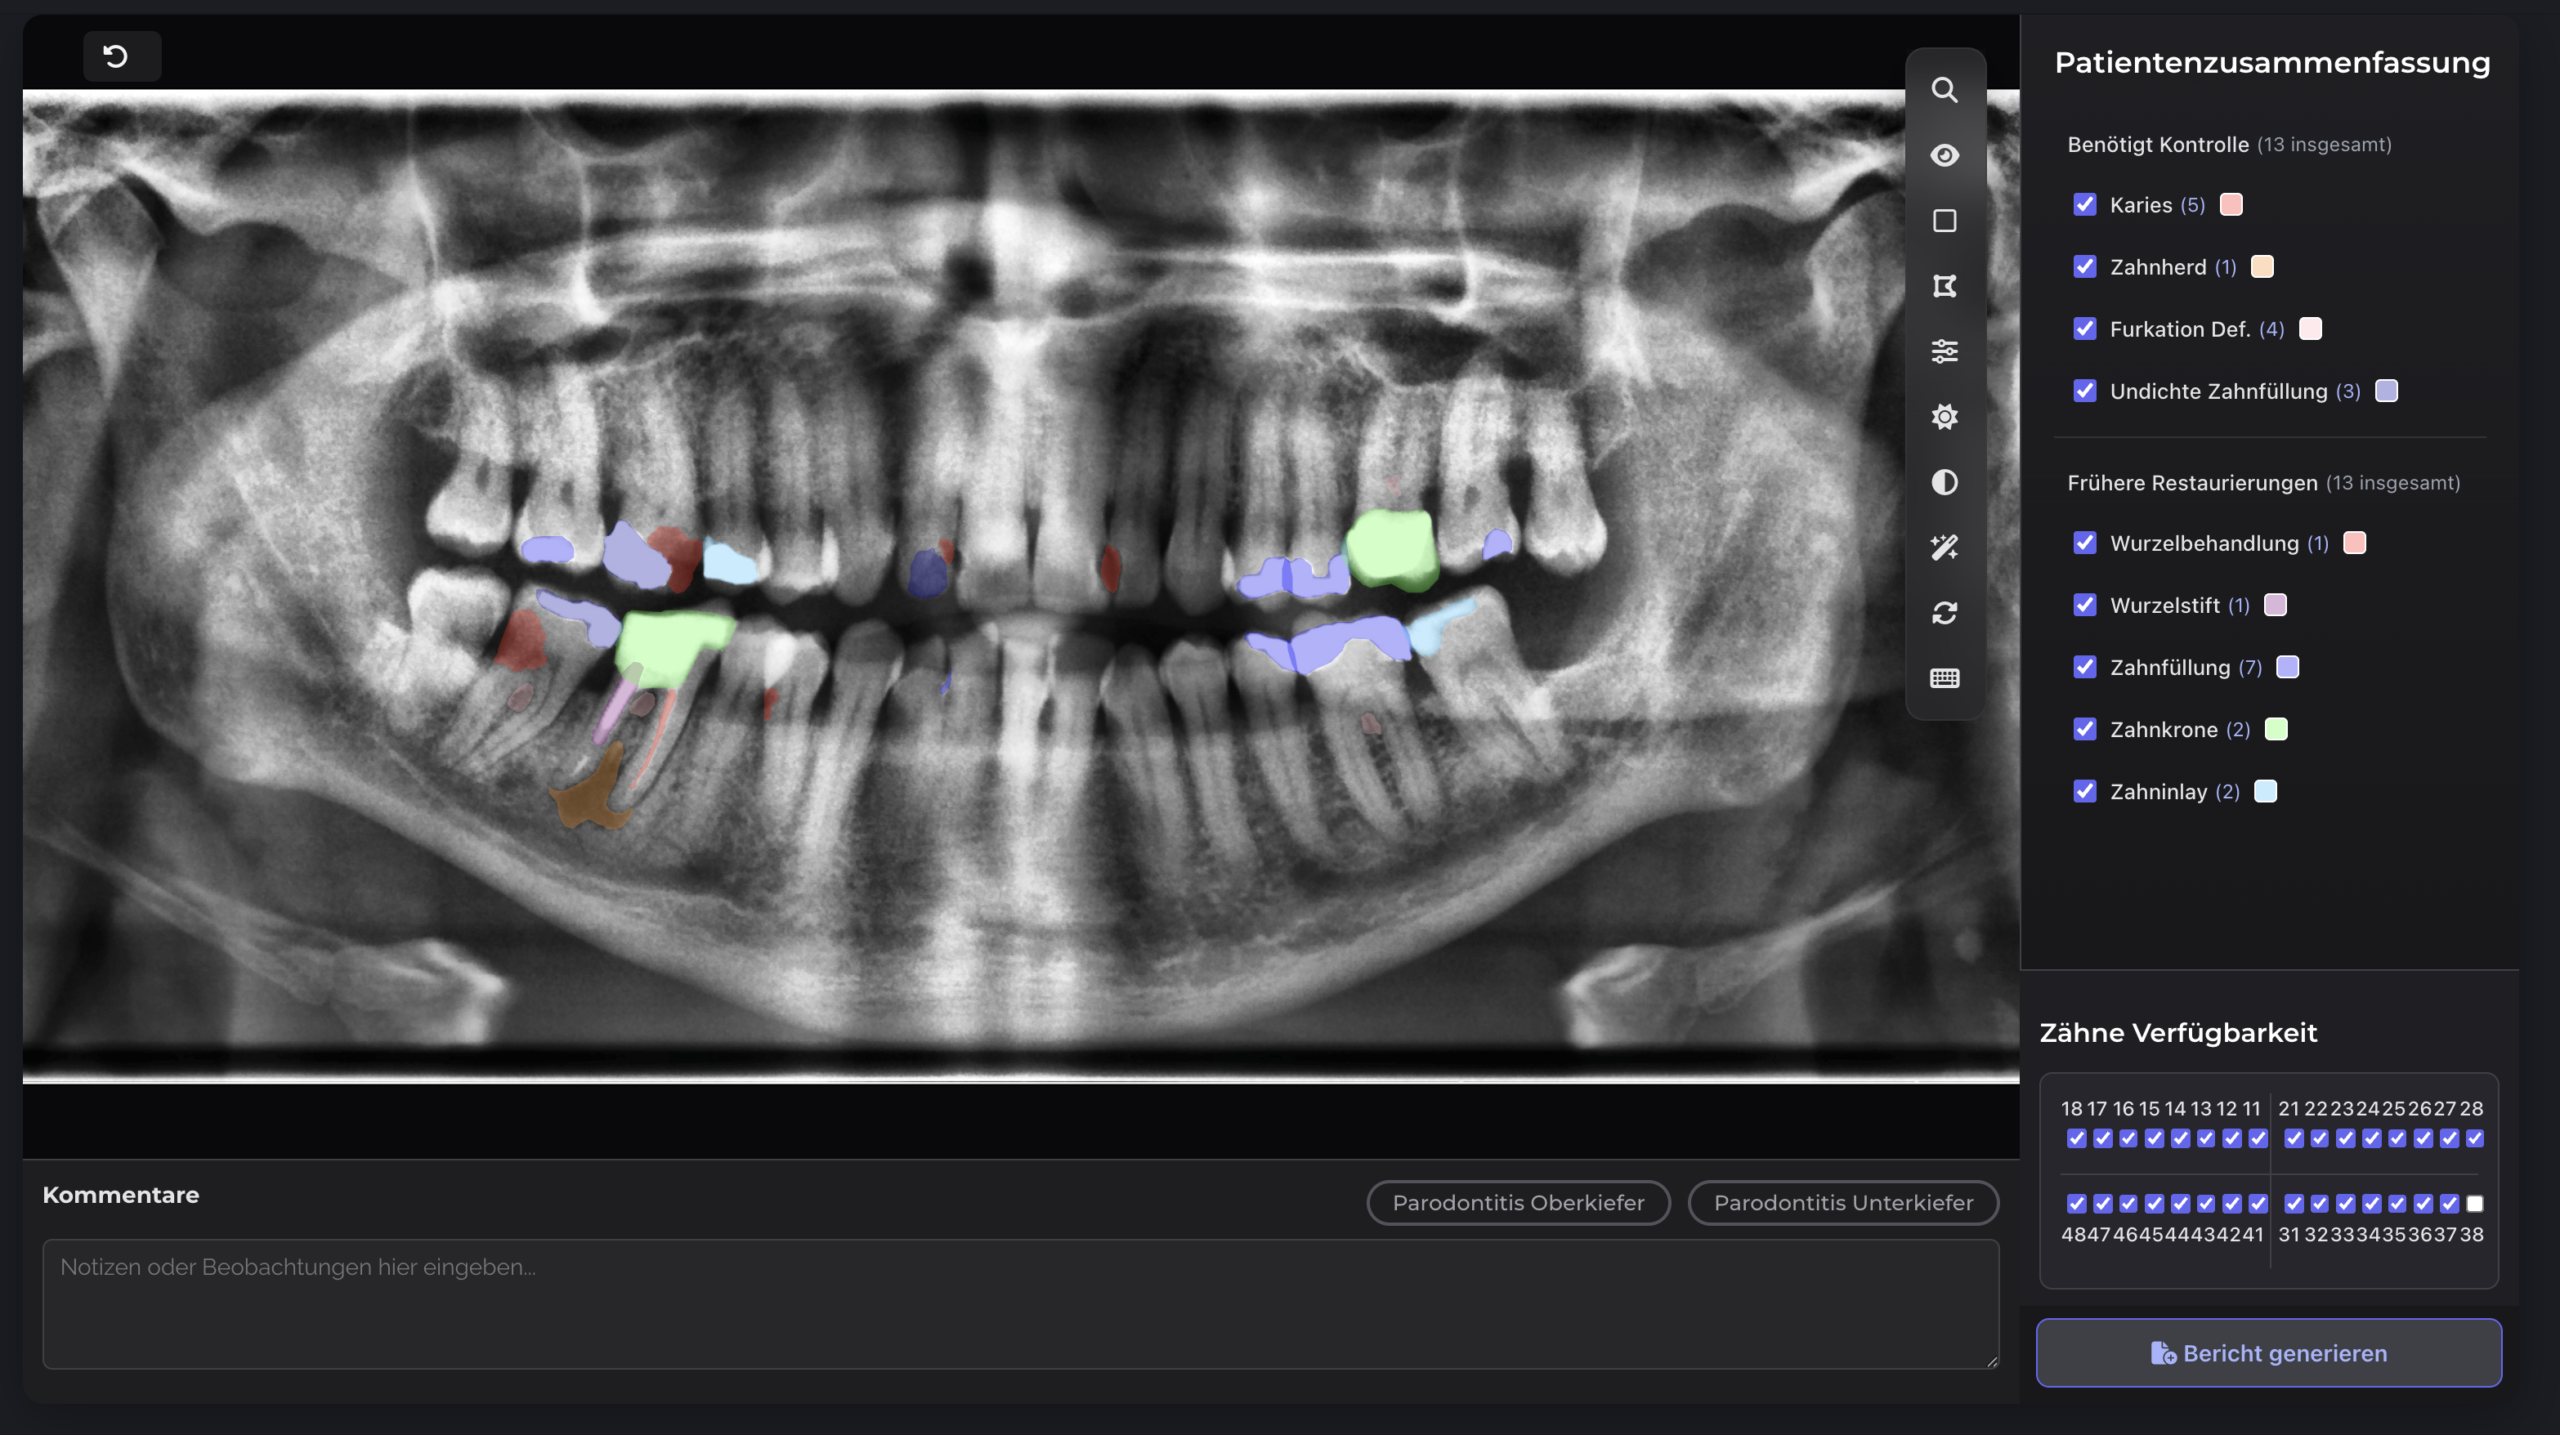Uncheck the Karies checkbox

[2085, 205]
